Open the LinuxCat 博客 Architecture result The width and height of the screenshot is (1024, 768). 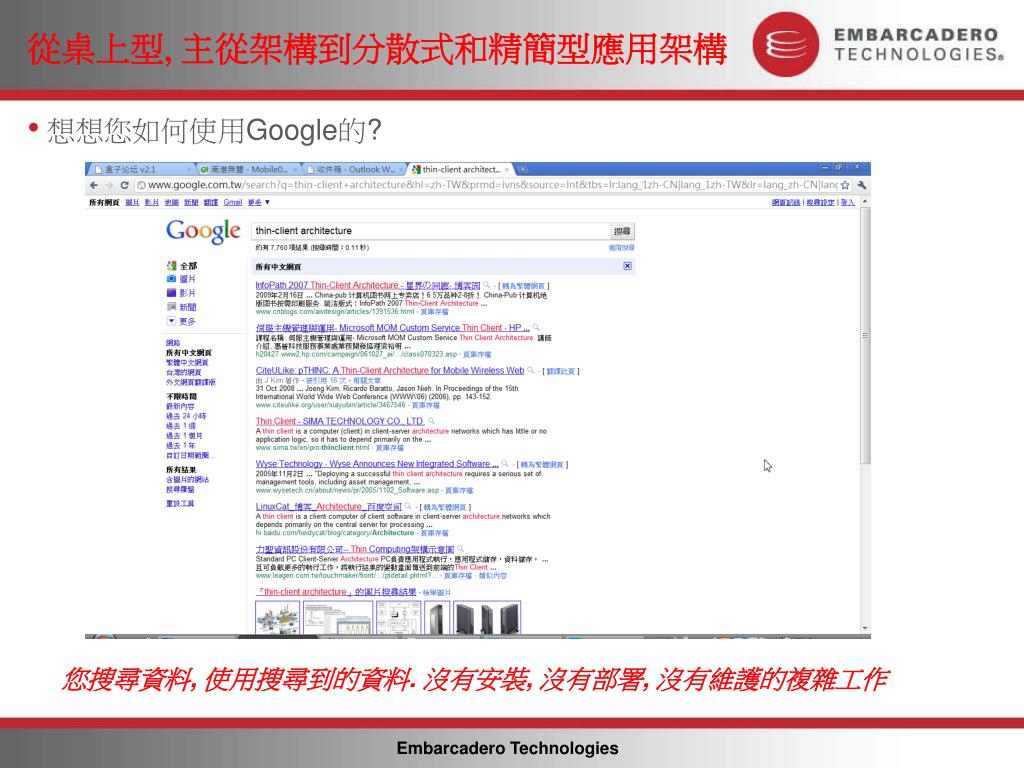click(328, 507)
